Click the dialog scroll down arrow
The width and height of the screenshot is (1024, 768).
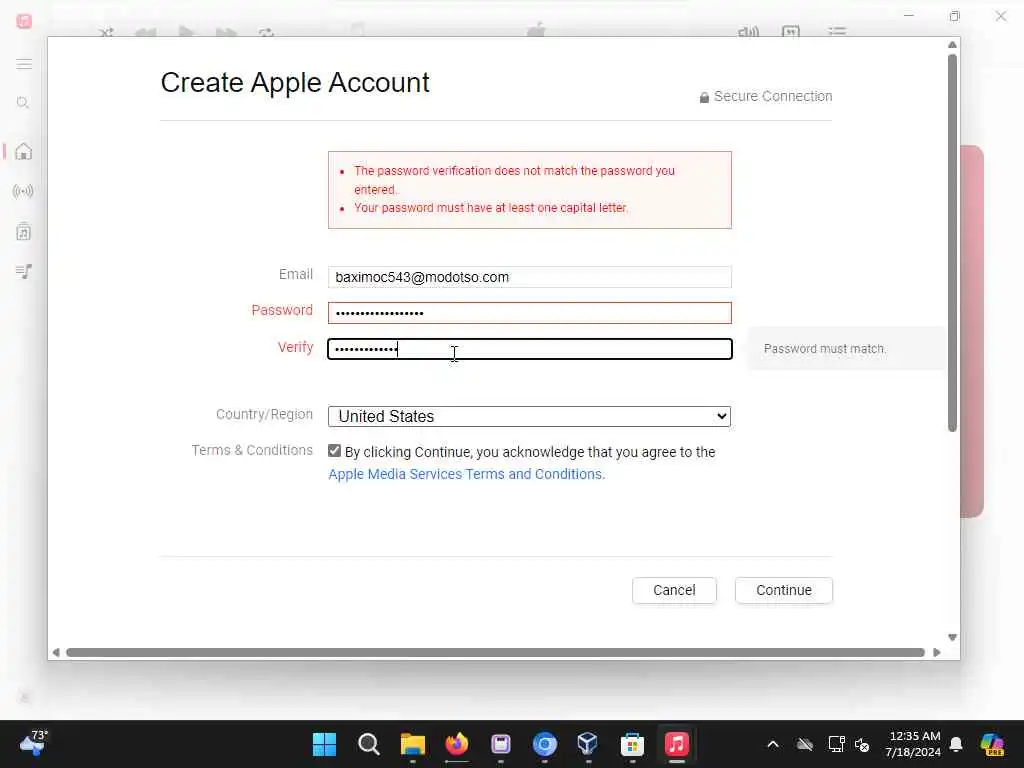(x=952, y=637)
